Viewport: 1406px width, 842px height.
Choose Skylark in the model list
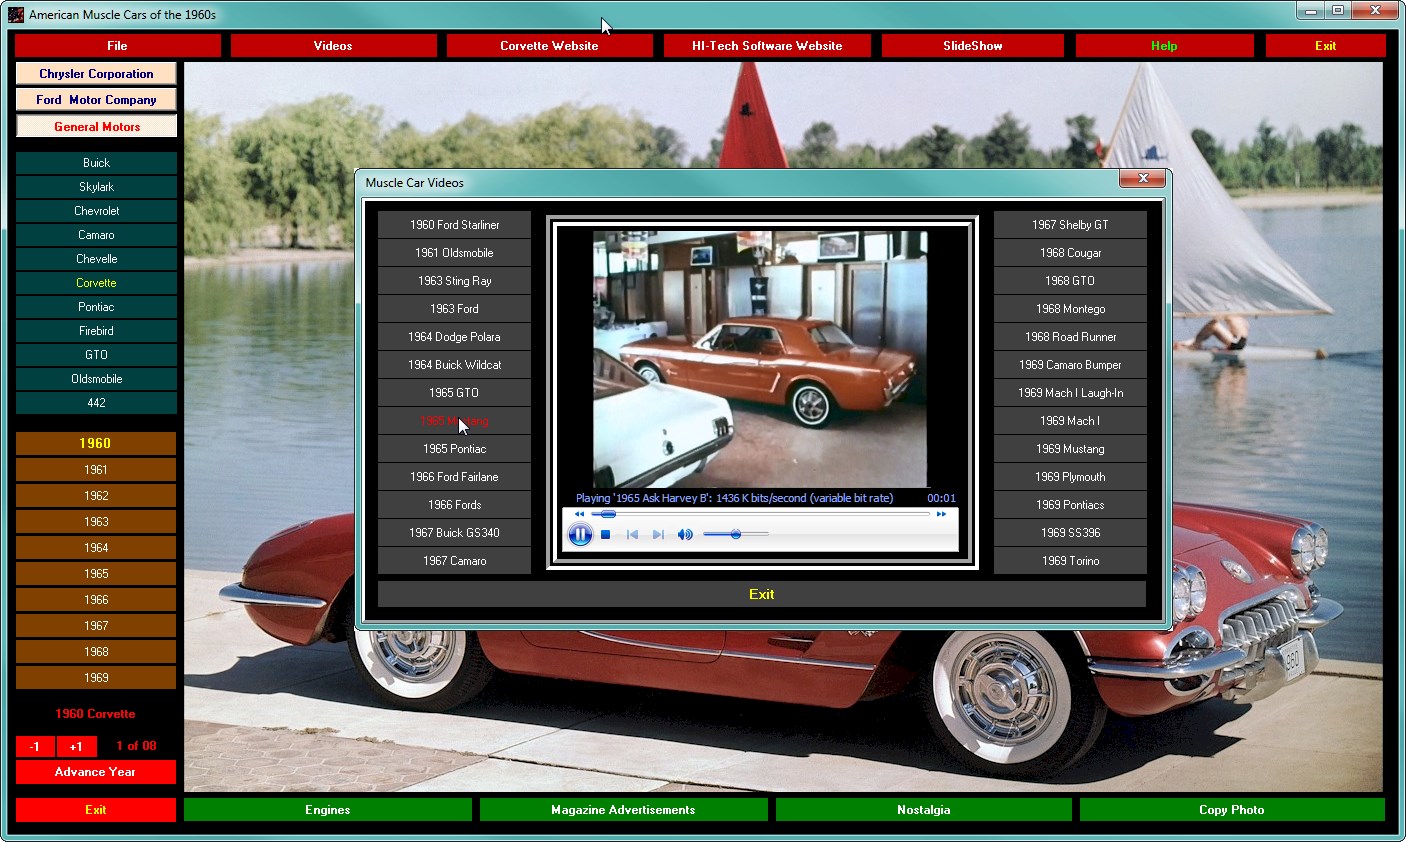point(96,187)
